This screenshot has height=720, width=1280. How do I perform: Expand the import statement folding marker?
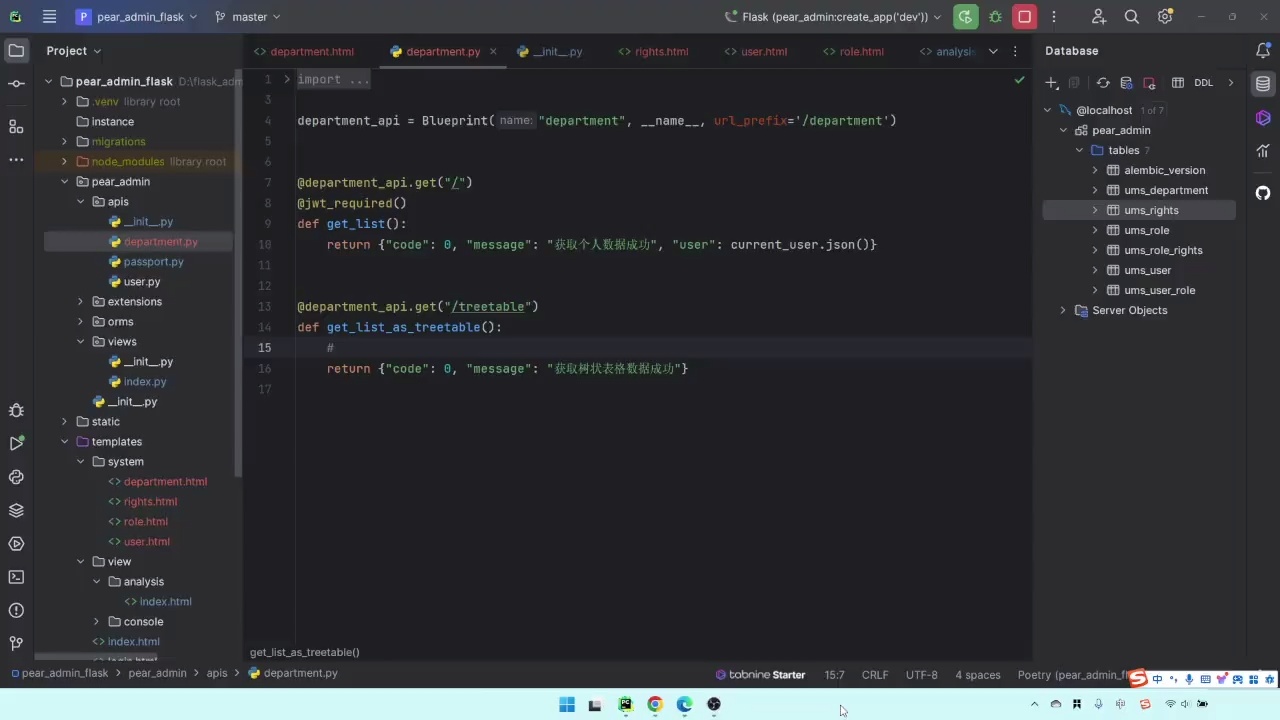coord(287,79)
